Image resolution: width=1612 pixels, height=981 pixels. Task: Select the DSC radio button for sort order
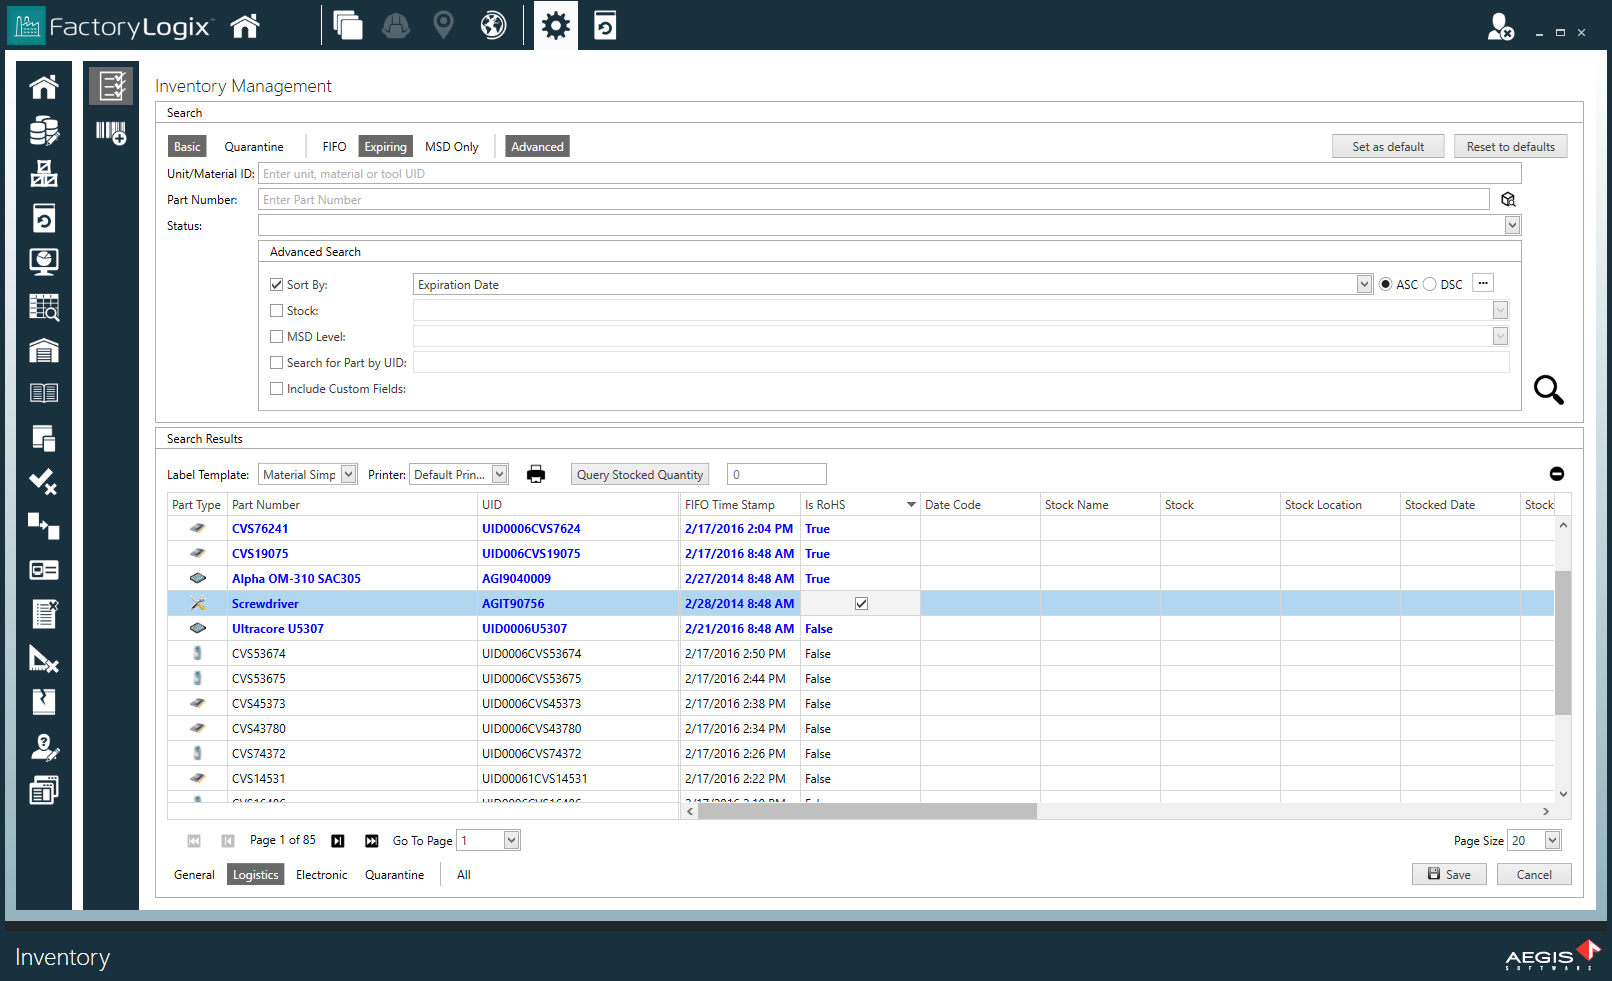pyautogui.click(x=1431, y=284)
